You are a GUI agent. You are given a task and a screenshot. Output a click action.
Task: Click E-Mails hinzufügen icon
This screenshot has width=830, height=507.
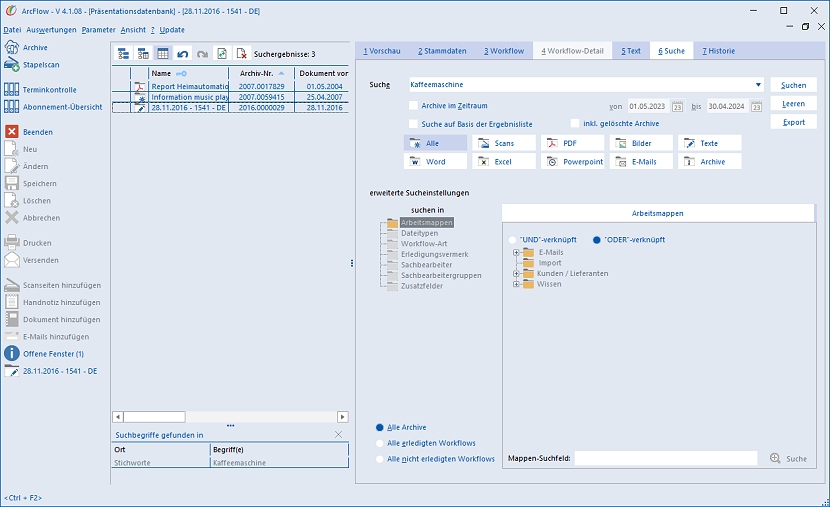12,336
